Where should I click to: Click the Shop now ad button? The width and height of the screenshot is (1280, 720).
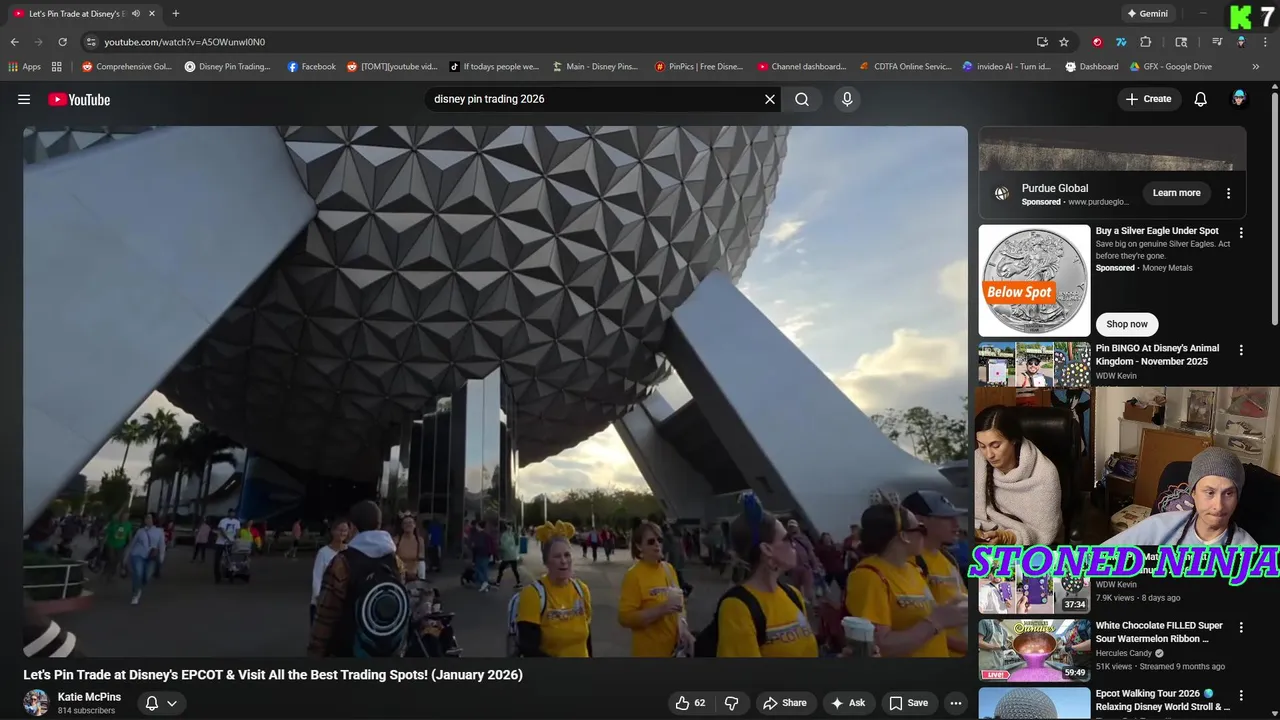pyautogui.click(x=1127, y=324)
